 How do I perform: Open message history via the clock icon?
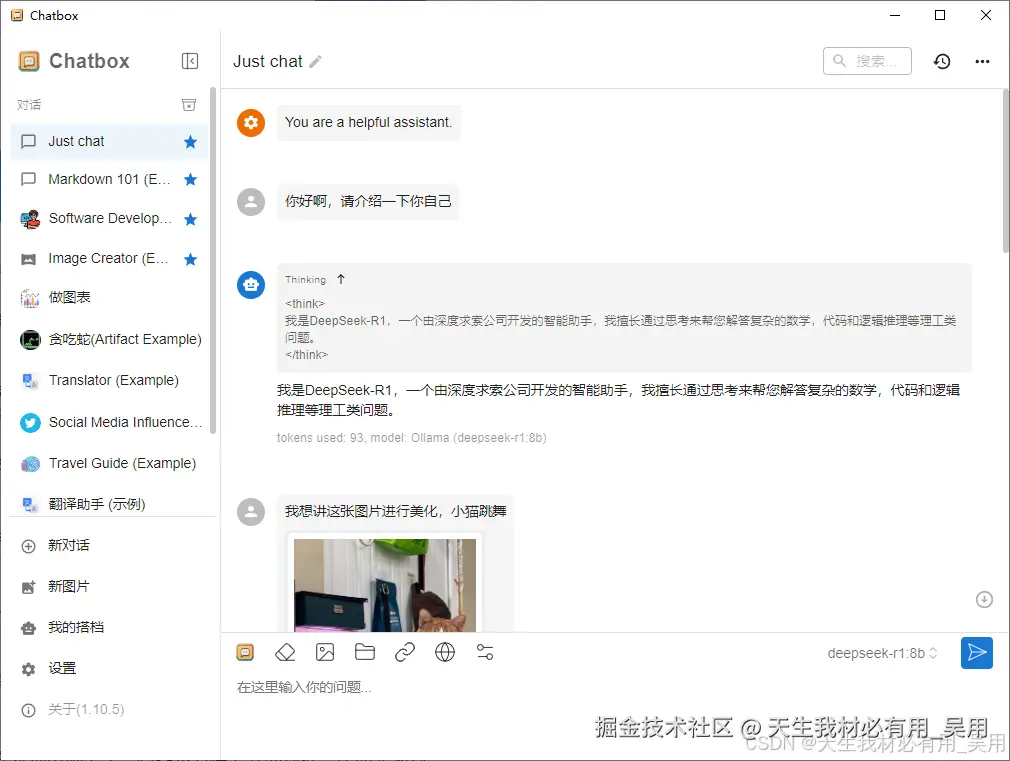tap(942, 61)
